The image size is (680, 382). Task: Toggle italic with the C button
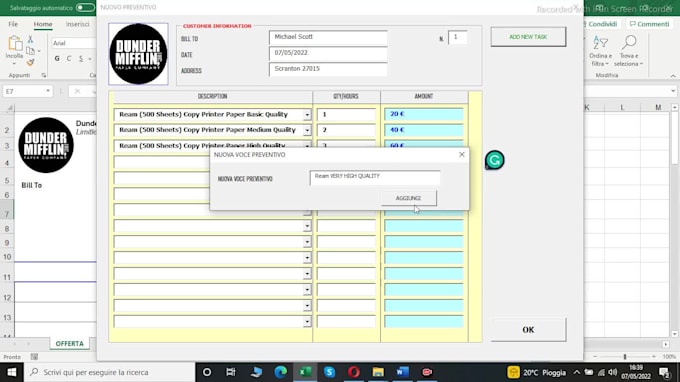tap(69, 59)
